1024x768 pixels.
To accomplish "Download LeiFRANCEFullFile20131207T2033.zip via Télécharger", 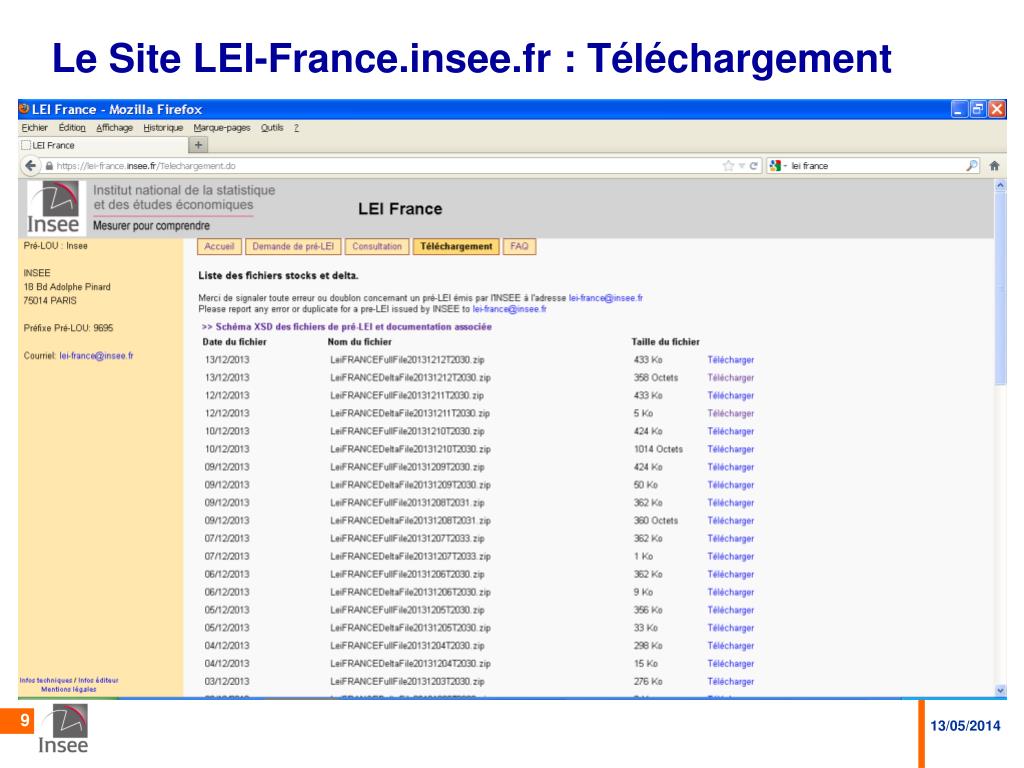I will click(x=730, y=538).
